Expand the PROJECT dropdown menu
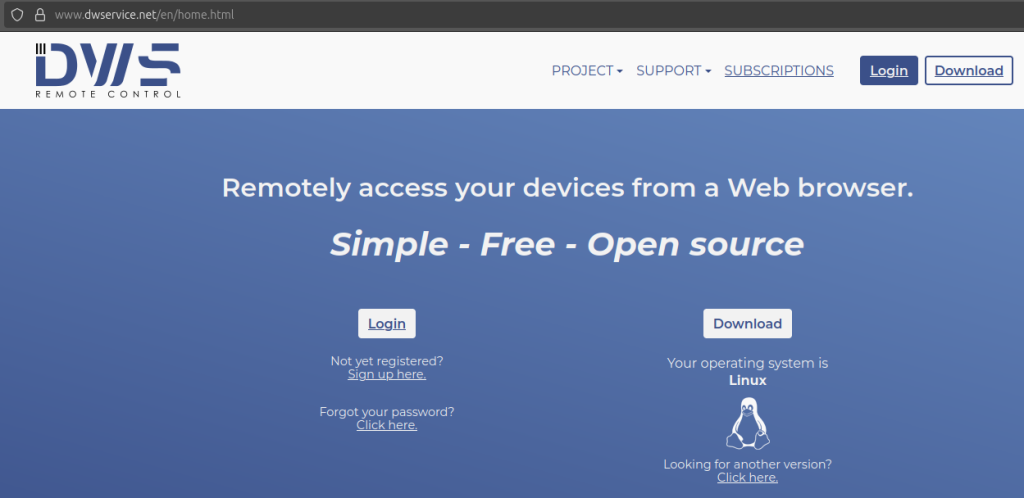The image size is (1024, 498). pos(587,70)
